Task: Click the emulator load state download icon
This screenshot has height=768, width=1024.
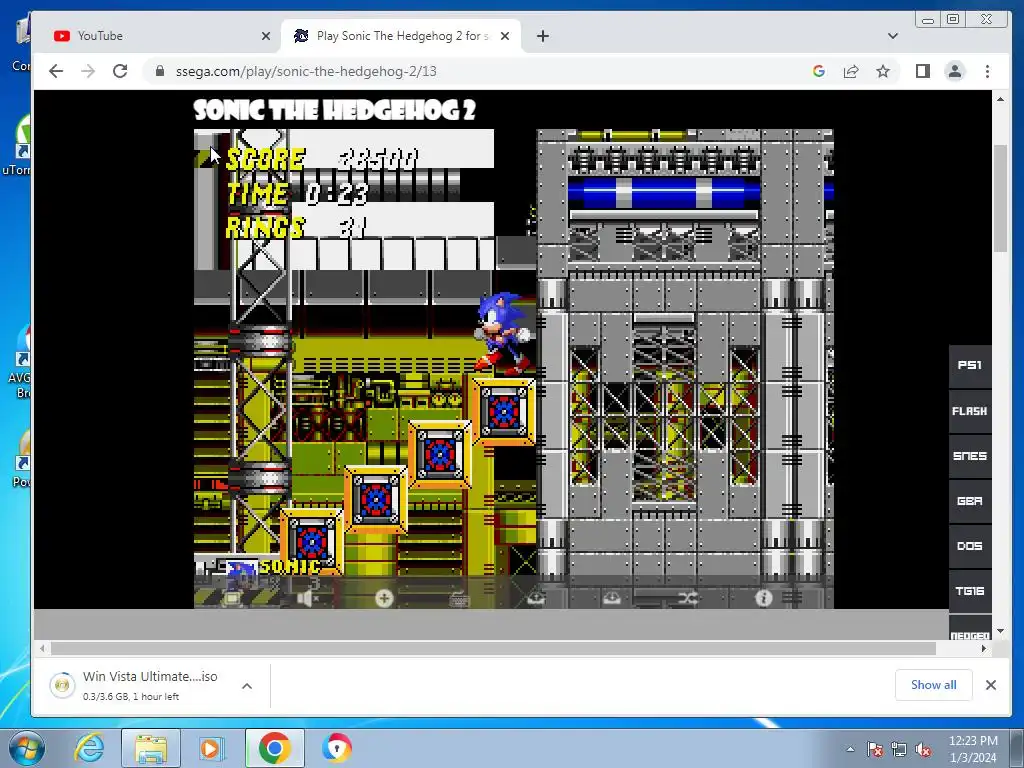Action: [612, 598]
